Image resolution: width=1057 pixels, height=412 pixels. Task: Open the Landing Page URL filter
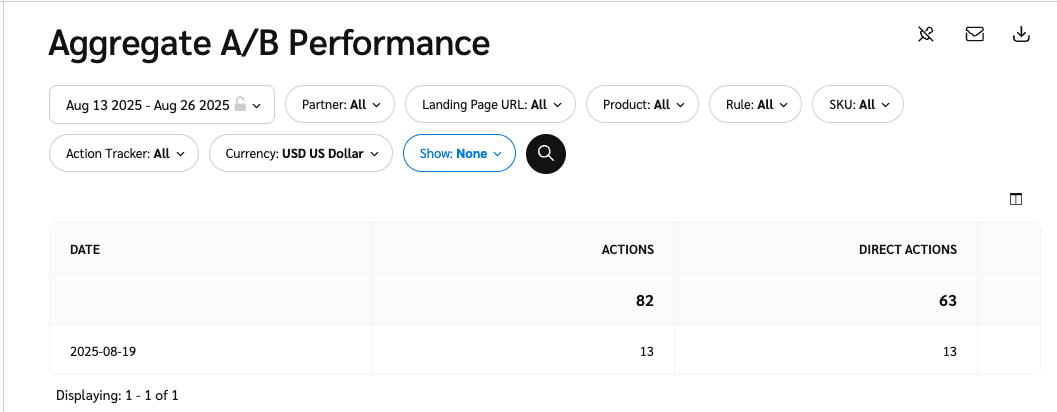(x=490, y=104)
